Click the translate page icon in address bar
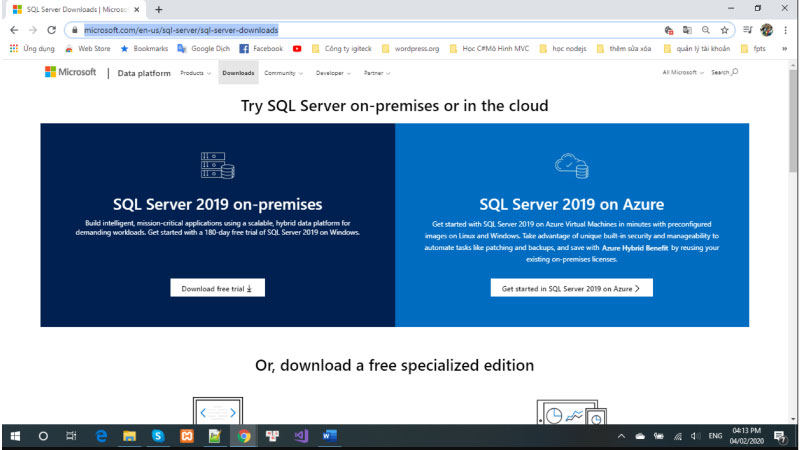Screen dimensions: 800x450 click(x=687, y=30)
